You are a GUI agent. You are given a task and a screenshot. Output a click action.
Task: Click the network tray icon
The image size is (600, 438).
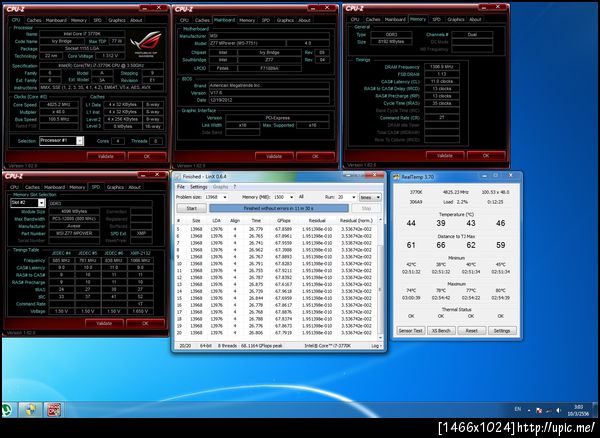tap(549, 410)
